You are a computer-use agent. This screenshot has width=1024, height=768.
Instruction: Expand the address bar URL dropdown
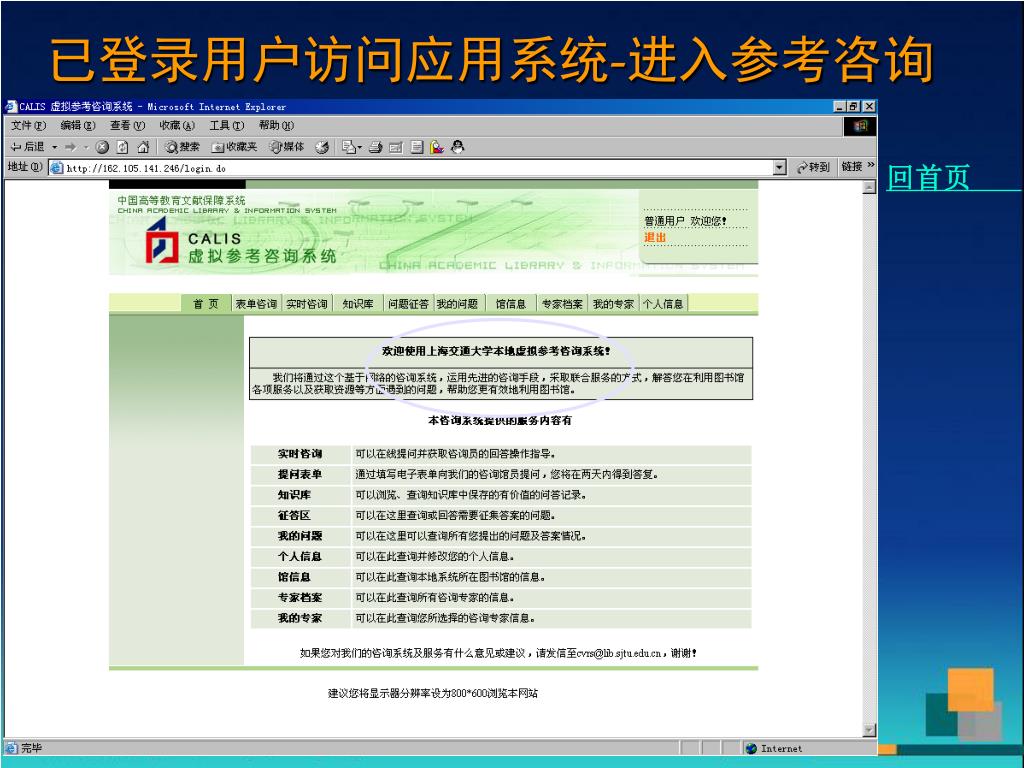coord(779,168)
